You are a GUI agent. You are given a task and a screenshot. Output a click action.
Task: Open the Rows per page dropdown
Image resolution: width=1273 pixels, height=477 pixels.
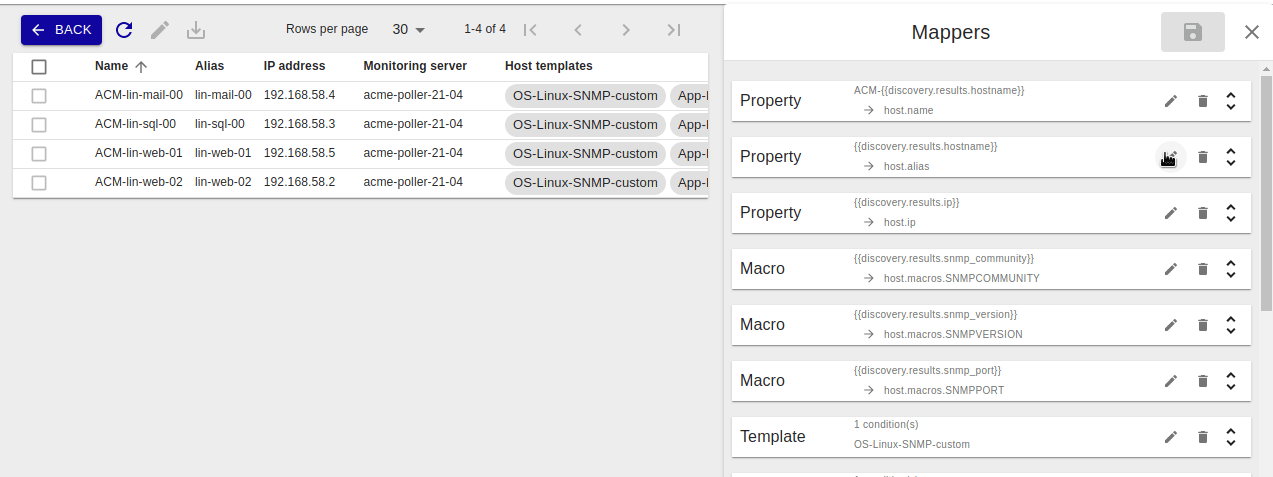[x=408, y=30]
